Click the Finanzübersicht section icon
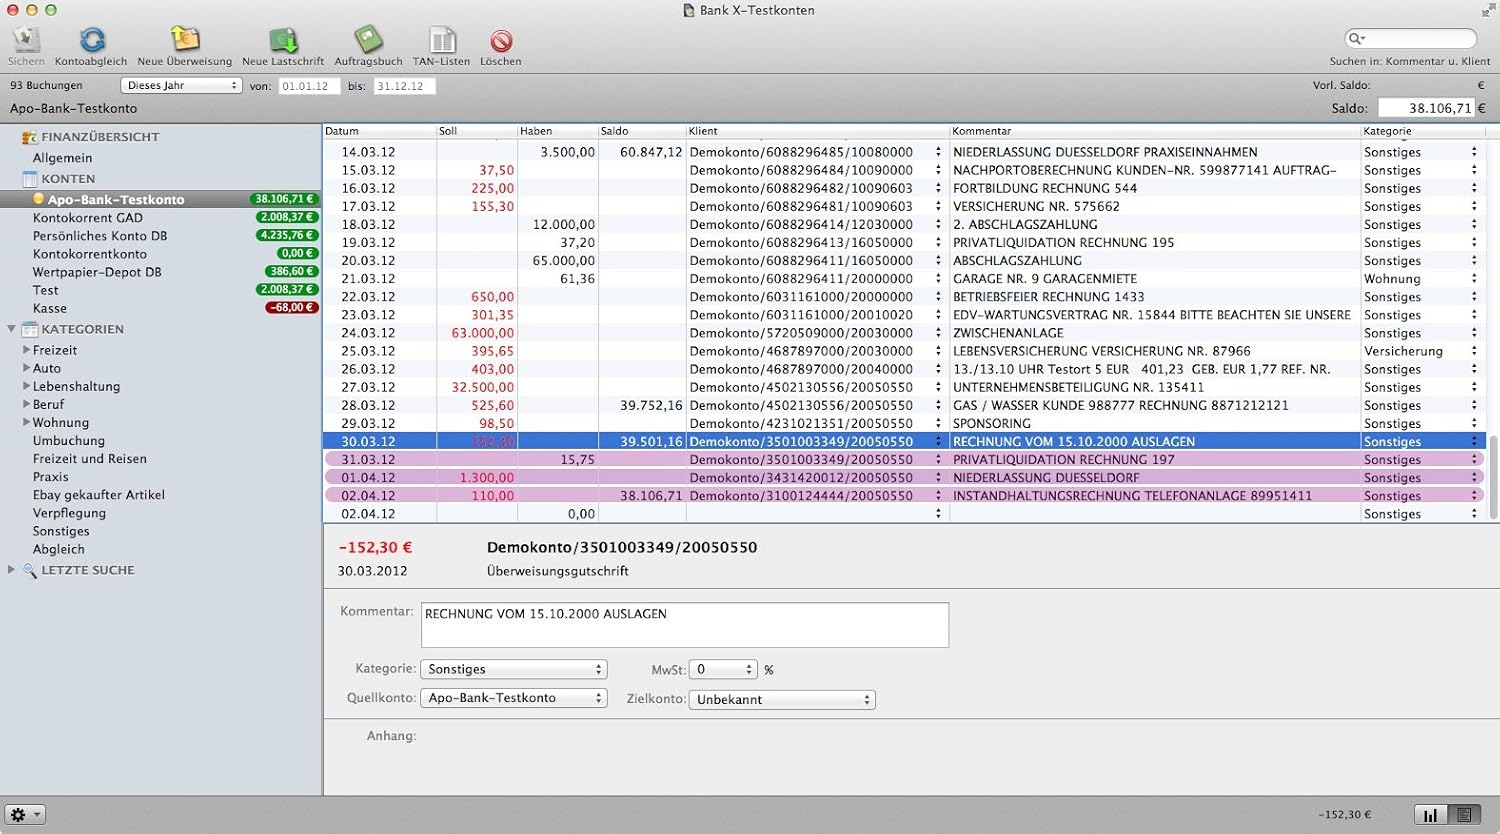 point(30,137)
